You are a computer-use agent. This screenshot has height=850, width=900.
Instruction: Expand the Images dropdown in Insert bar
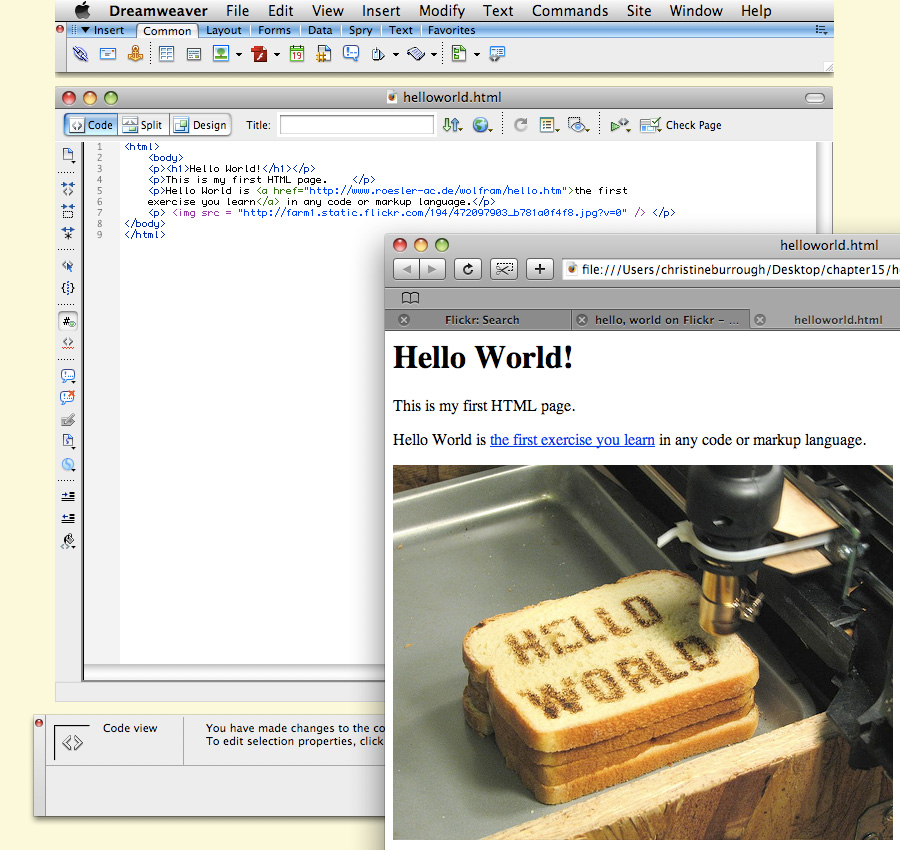239,54
